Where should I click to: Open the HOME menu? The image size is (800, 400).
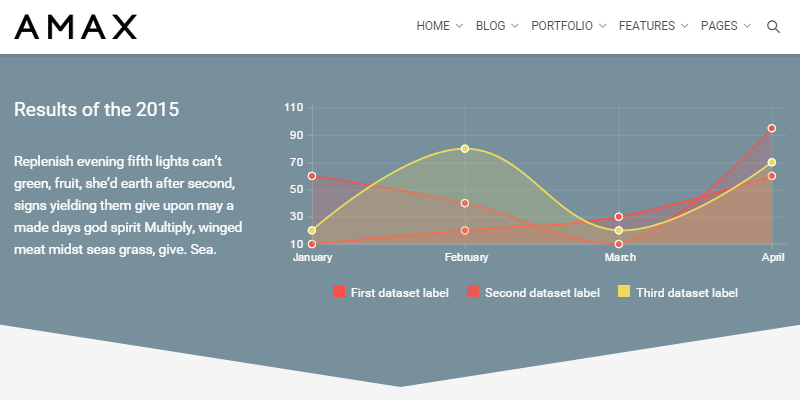[439, 27]
